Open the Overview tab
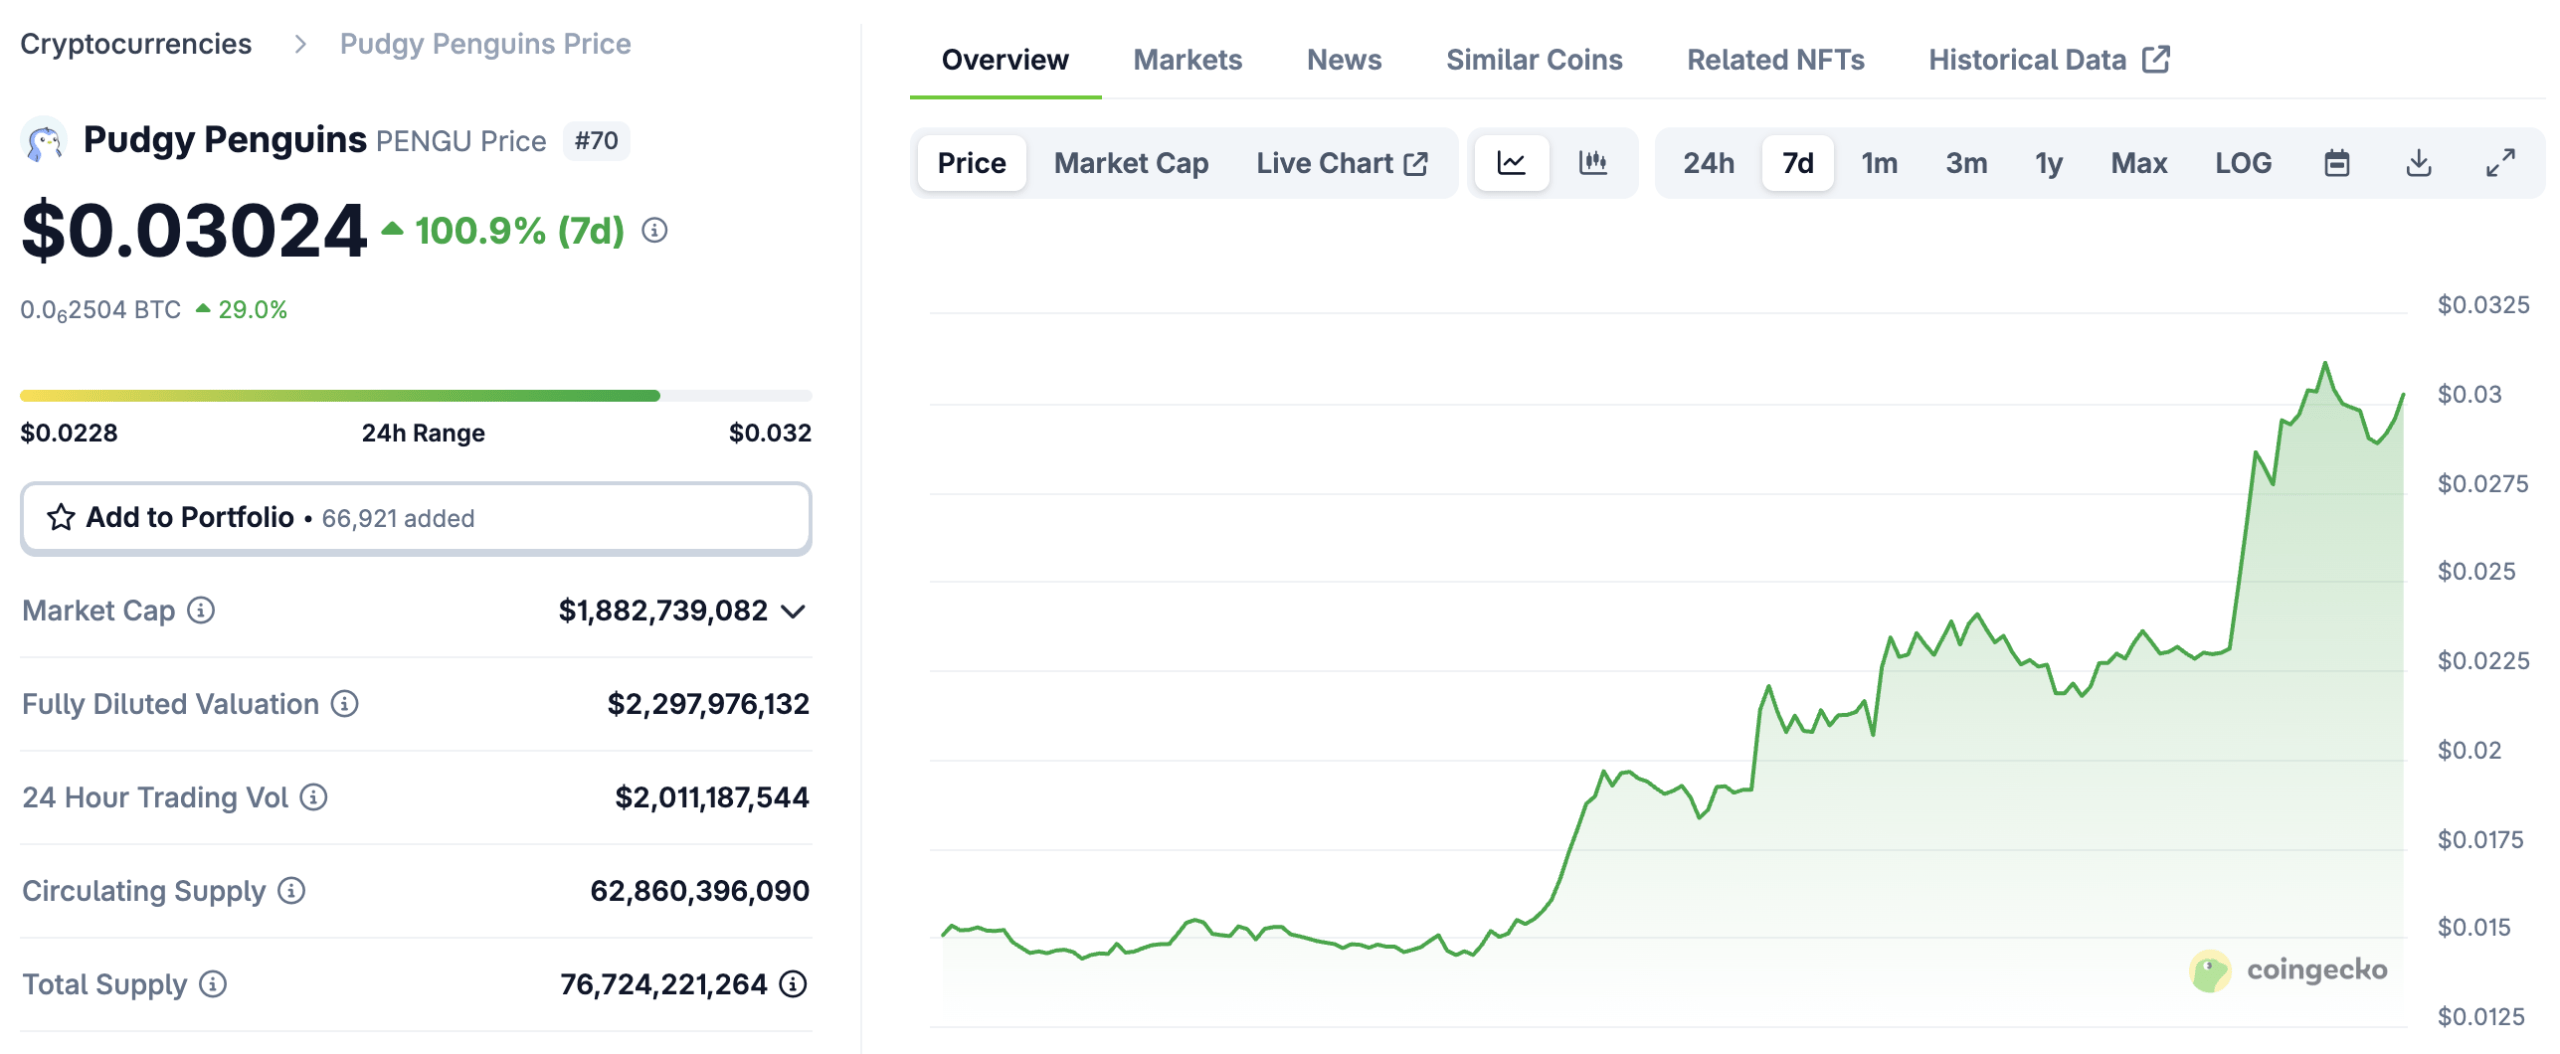 [x=1005, y=60]
